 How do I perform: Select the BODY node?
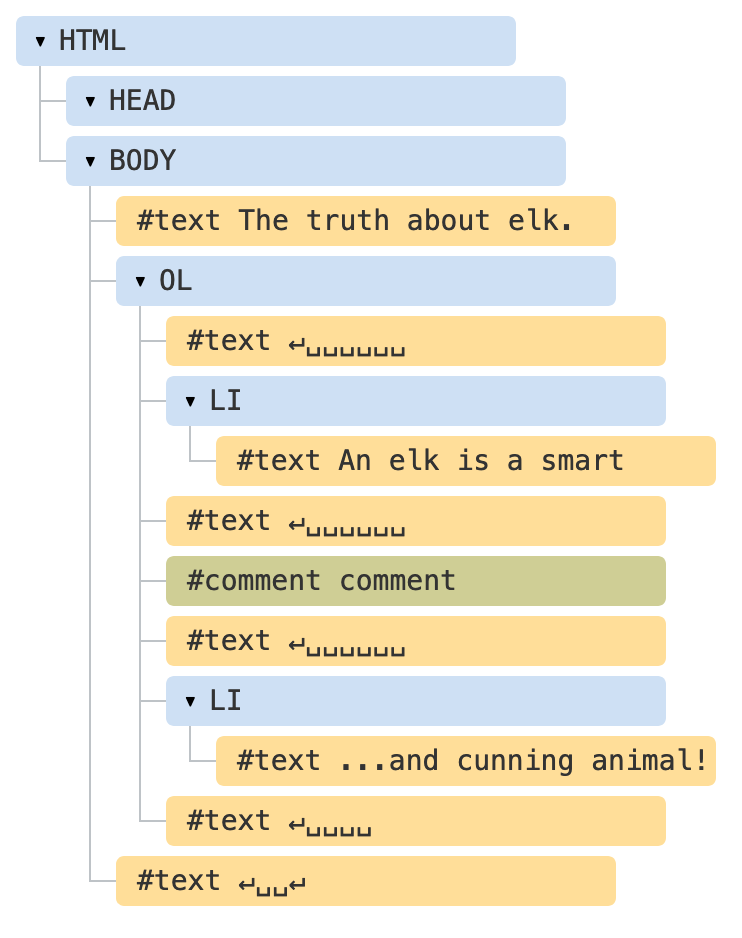316,161
